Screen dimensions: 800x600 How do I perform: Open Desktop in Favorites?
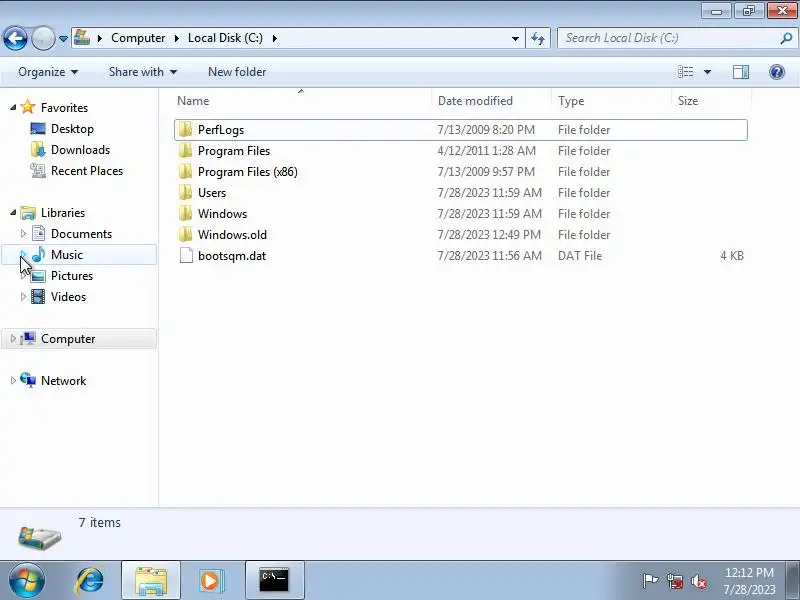[72, 129]
